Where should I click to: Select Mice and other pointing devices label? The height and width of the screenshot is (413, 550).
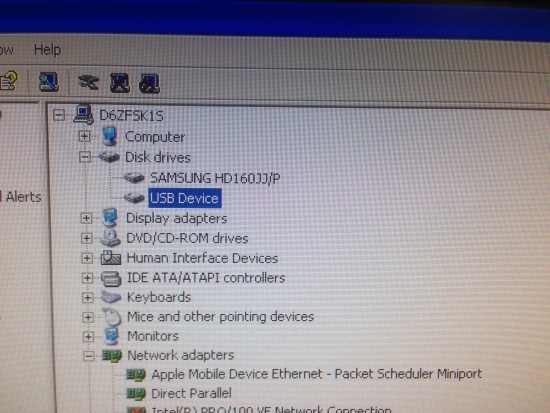point(221,317)
